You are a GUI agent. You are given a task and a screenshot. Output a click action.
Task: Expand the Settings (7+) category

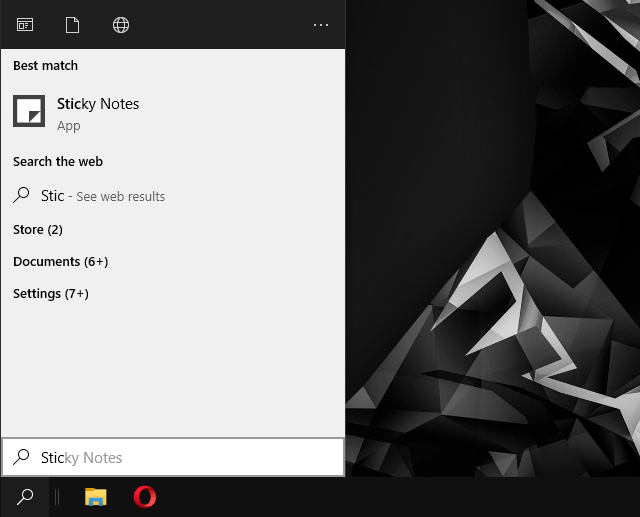(51, 294)
